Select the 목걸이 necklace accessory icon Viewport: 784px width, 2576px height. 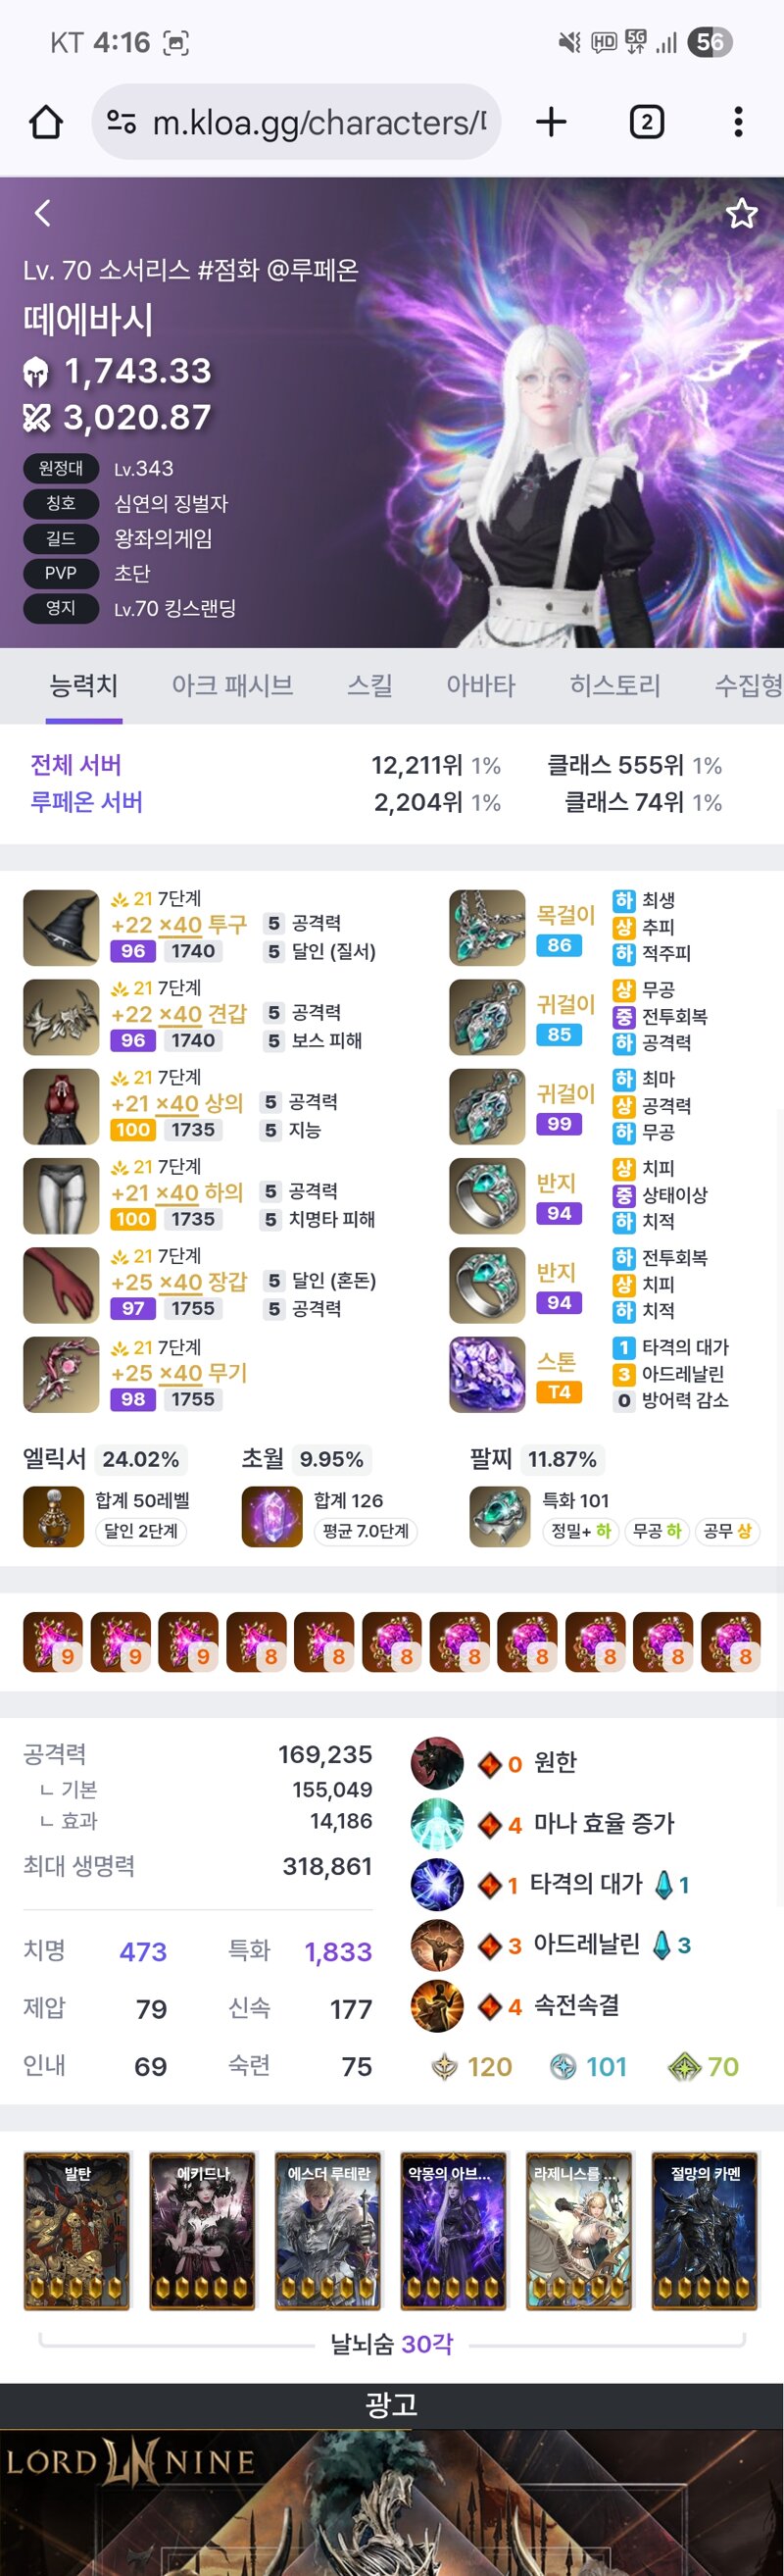487,927
